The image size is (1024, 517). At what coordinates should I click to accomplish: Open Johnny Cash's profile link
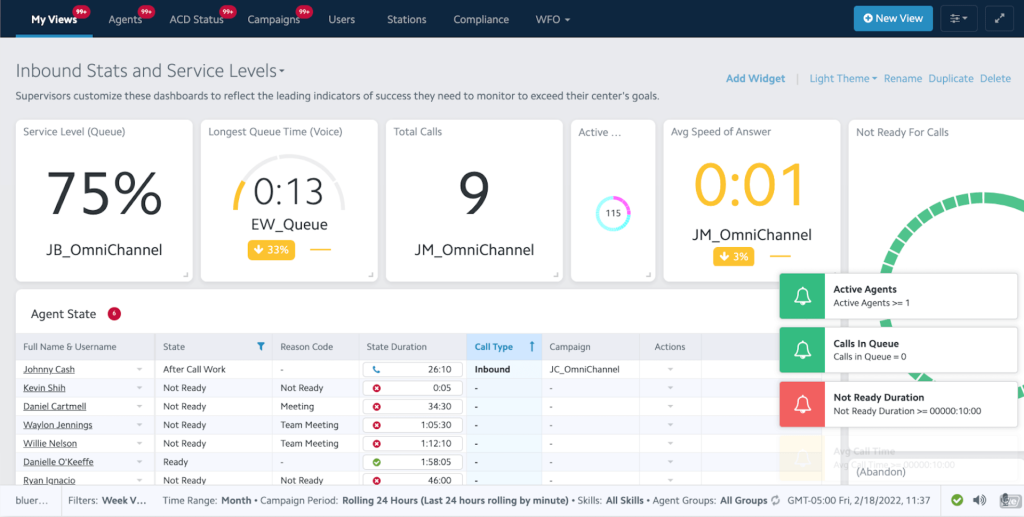pyautogui.click(x=49, y=369)
